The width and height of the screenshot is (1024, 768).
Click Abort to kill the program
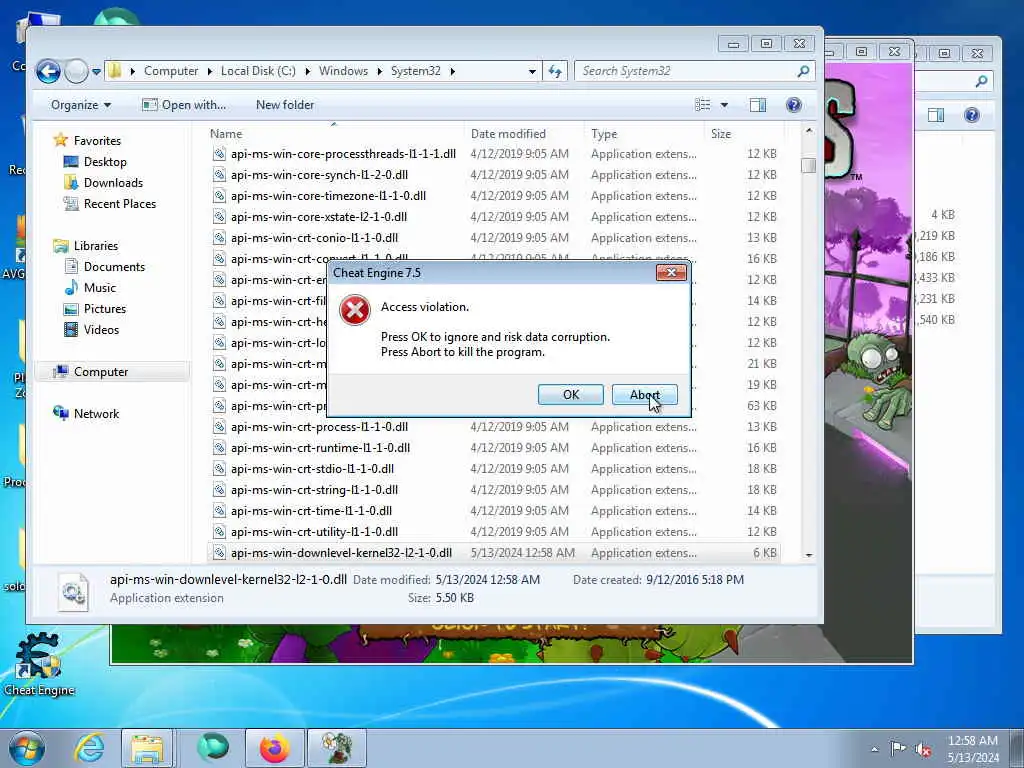click(644, 394)
